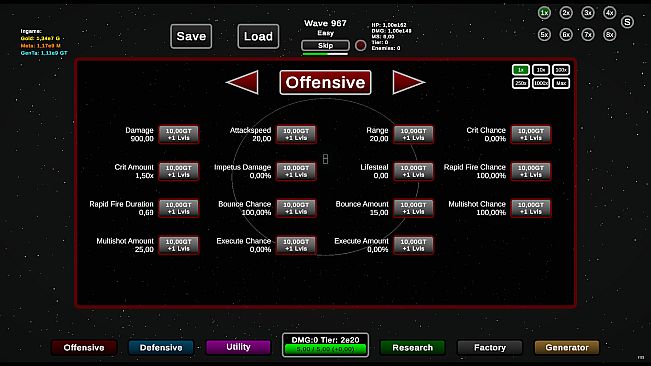651x366 pixels.
Task: Select the 2x game speed circle
Action: coord(566,13)
